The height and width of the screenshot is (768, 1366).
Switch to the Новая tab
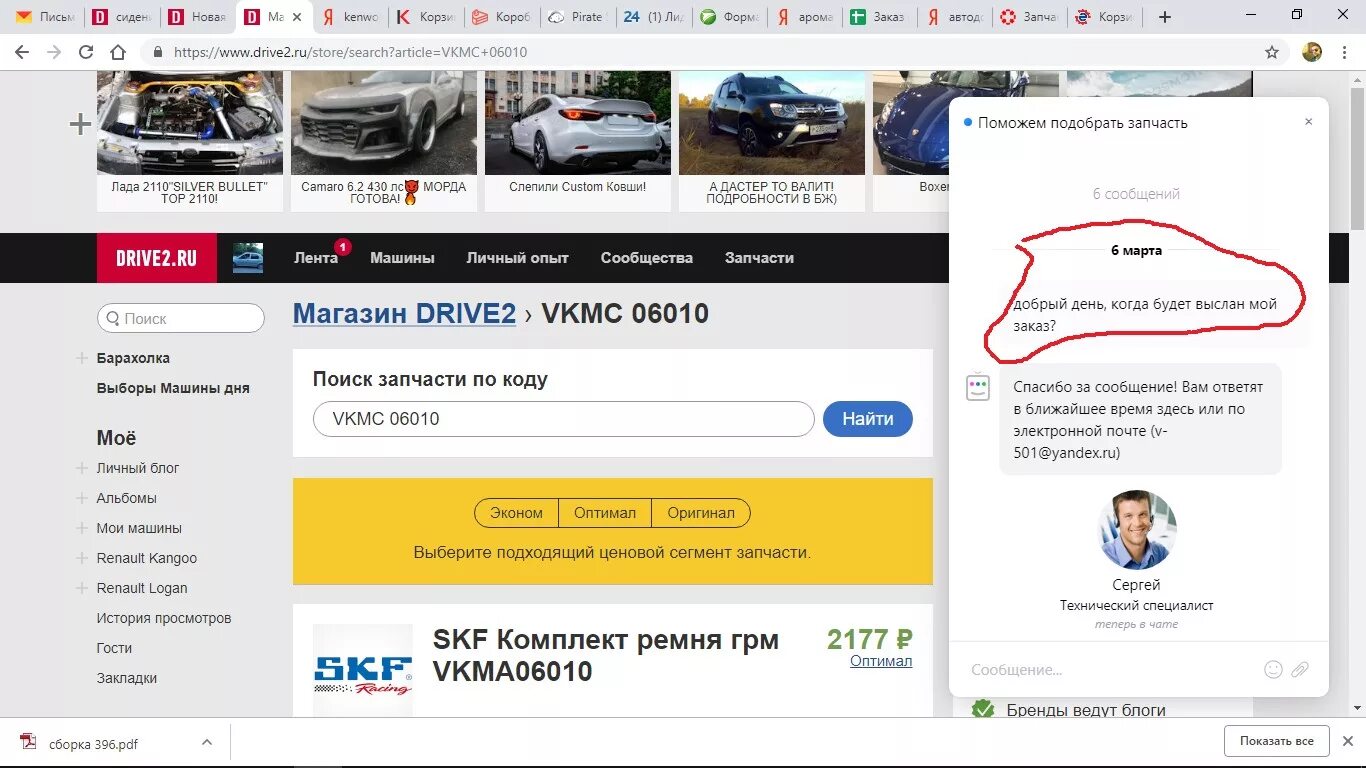198,17
